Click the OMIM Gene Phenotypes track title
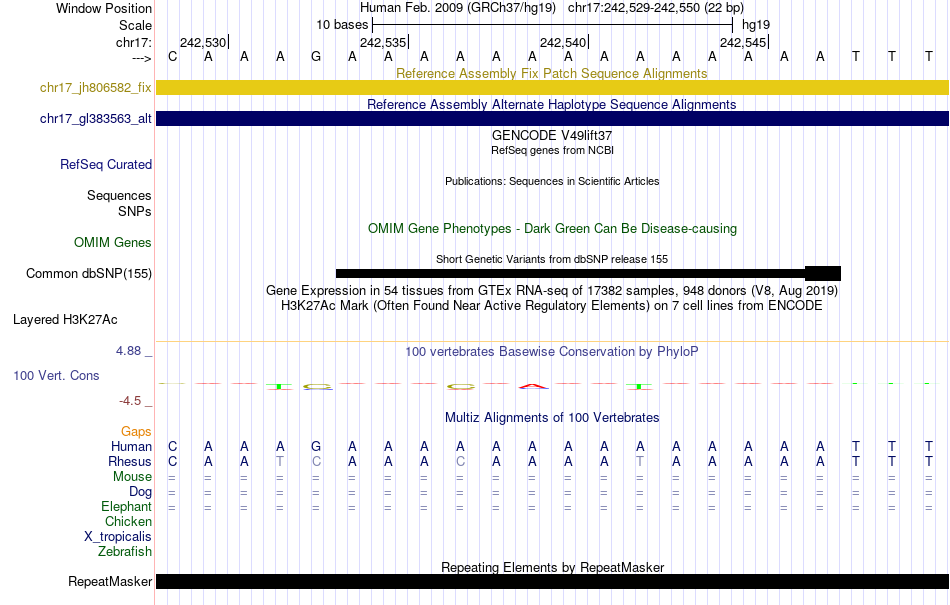 point(552,228)
